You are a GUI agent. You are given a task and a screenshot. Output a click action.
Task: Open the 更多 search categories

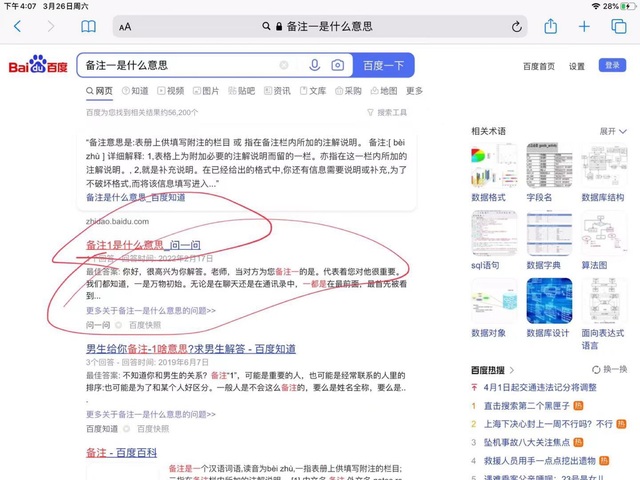point(414,91)
